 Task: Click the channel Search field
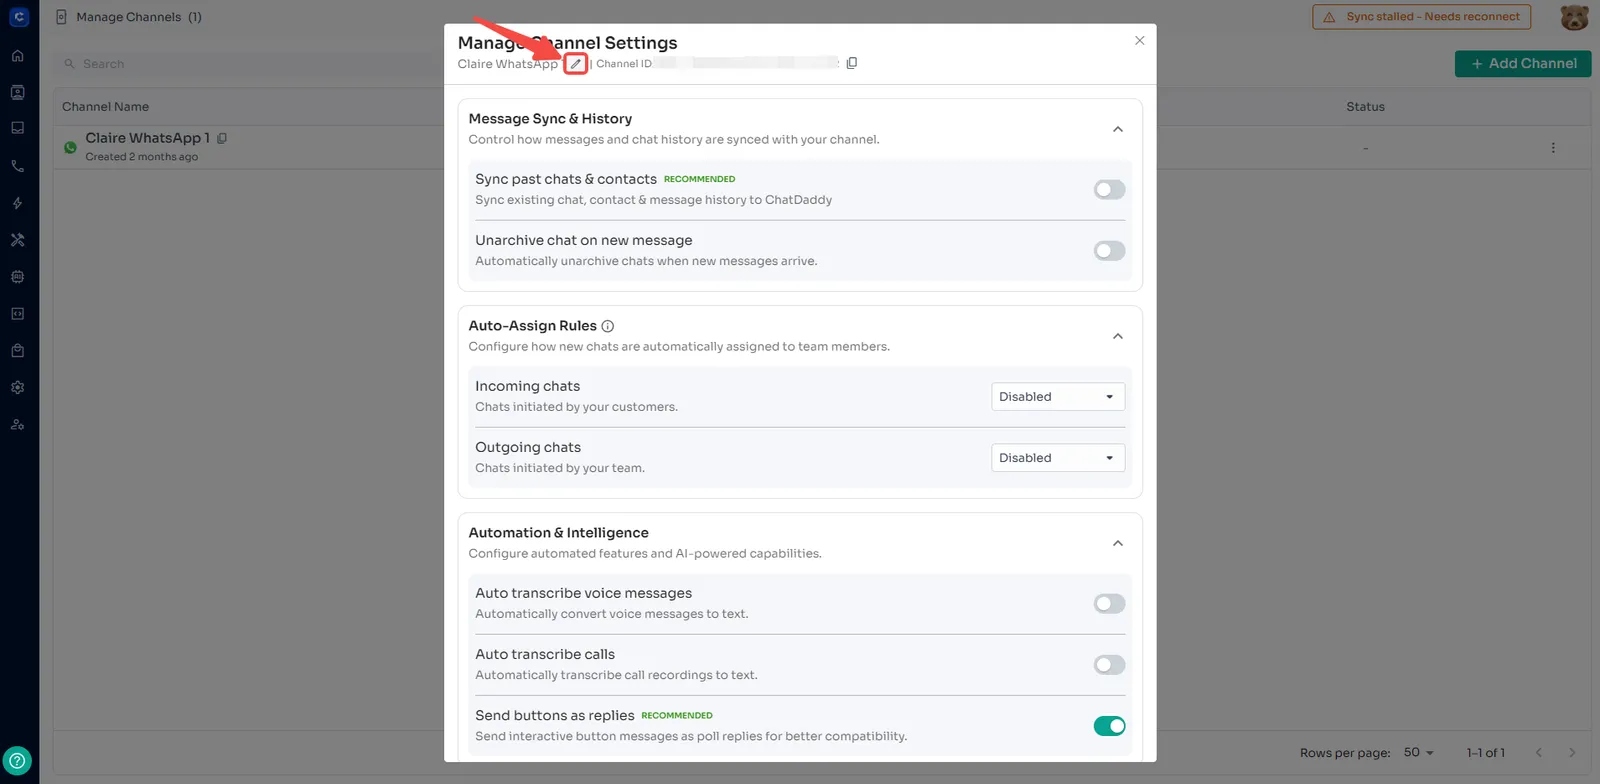click(x=250, y=64)
